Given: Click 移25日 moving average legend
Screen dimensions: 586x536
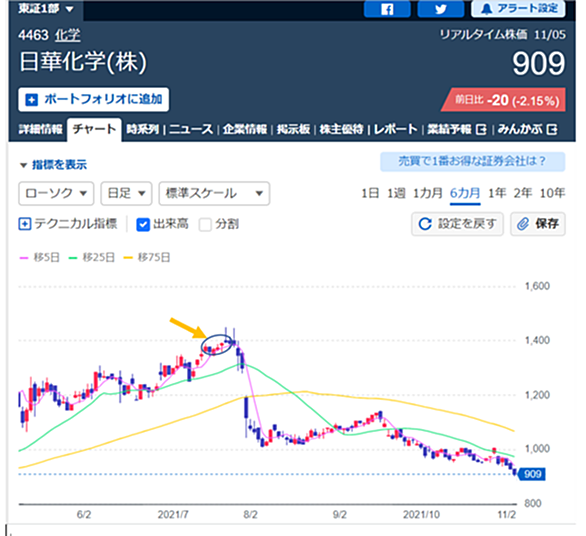Looking at the screenshot, I should coord(92,258).
